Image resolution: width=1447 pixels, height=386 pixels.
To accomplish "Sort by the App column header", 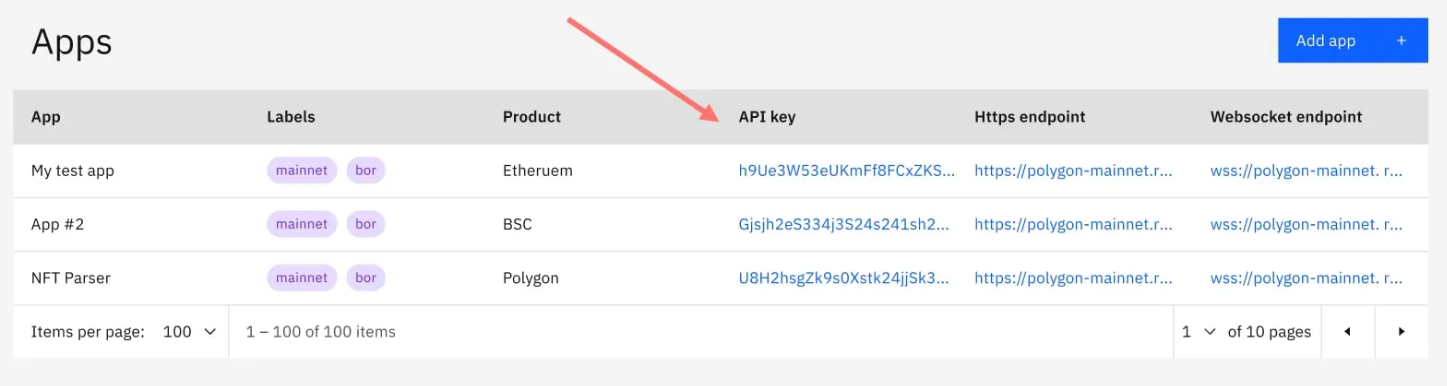I will point(46,117).
